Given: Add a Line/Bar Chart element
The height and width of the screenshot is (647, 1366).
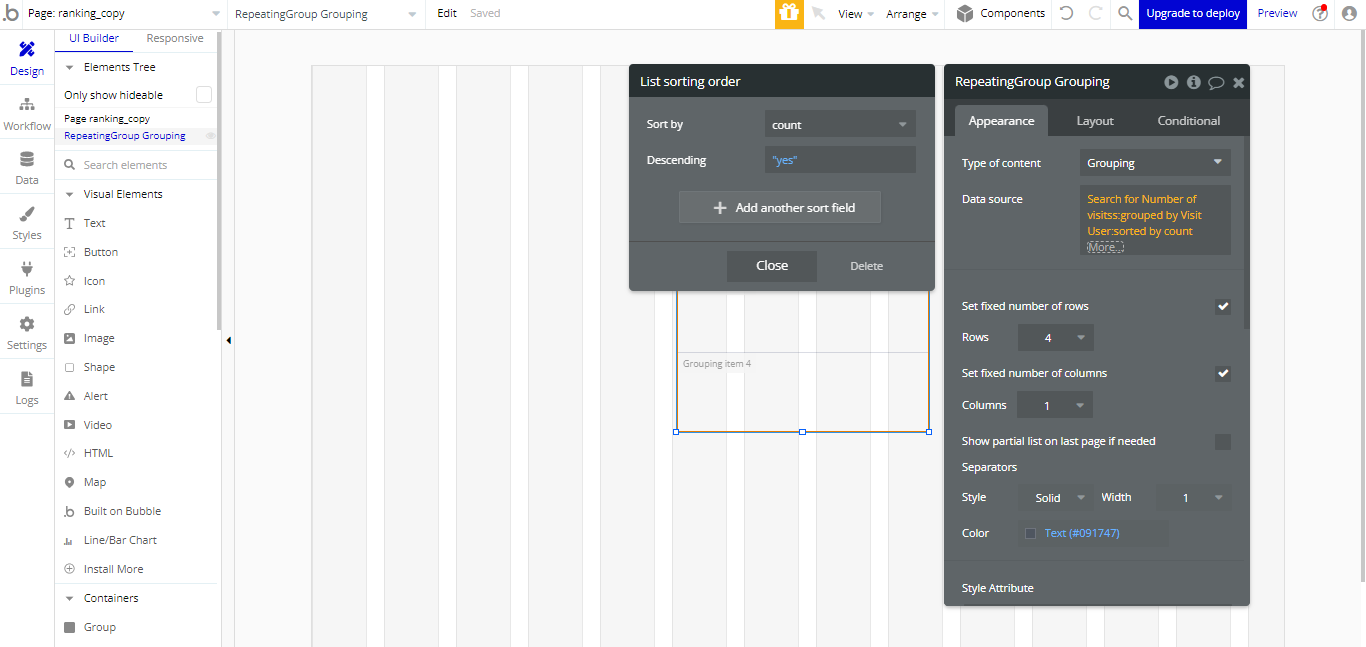Looking at the screenshot, I should click(120, 540).
